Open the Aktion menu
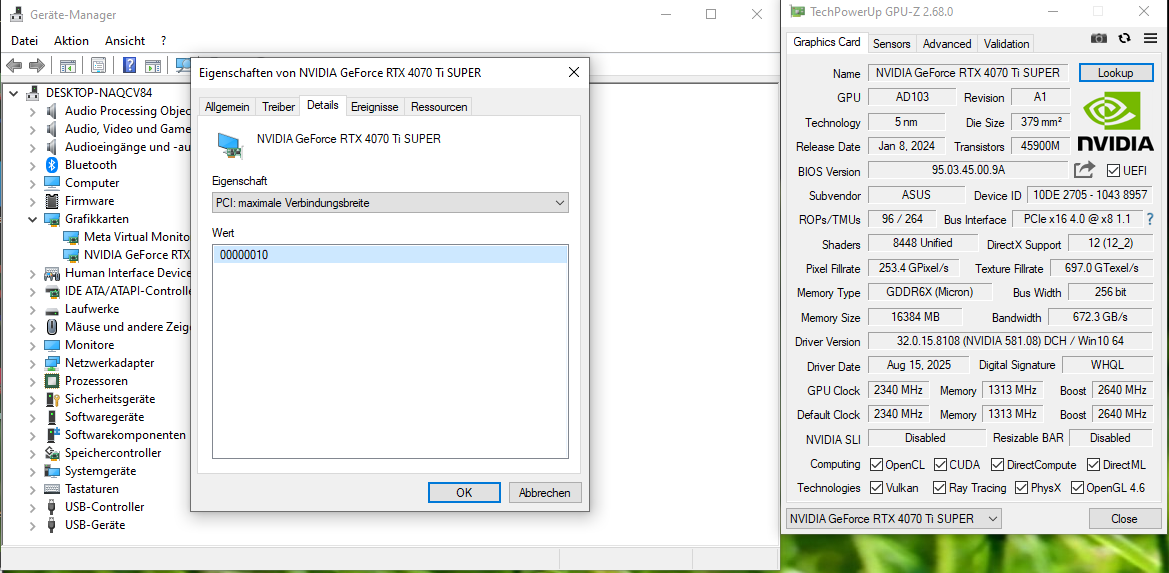 pos(72,41)
